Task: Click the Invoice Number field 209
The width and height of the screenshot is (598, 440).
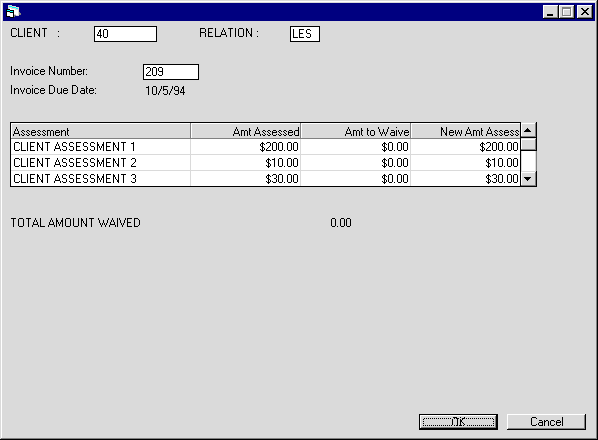Action: (171, 72)
